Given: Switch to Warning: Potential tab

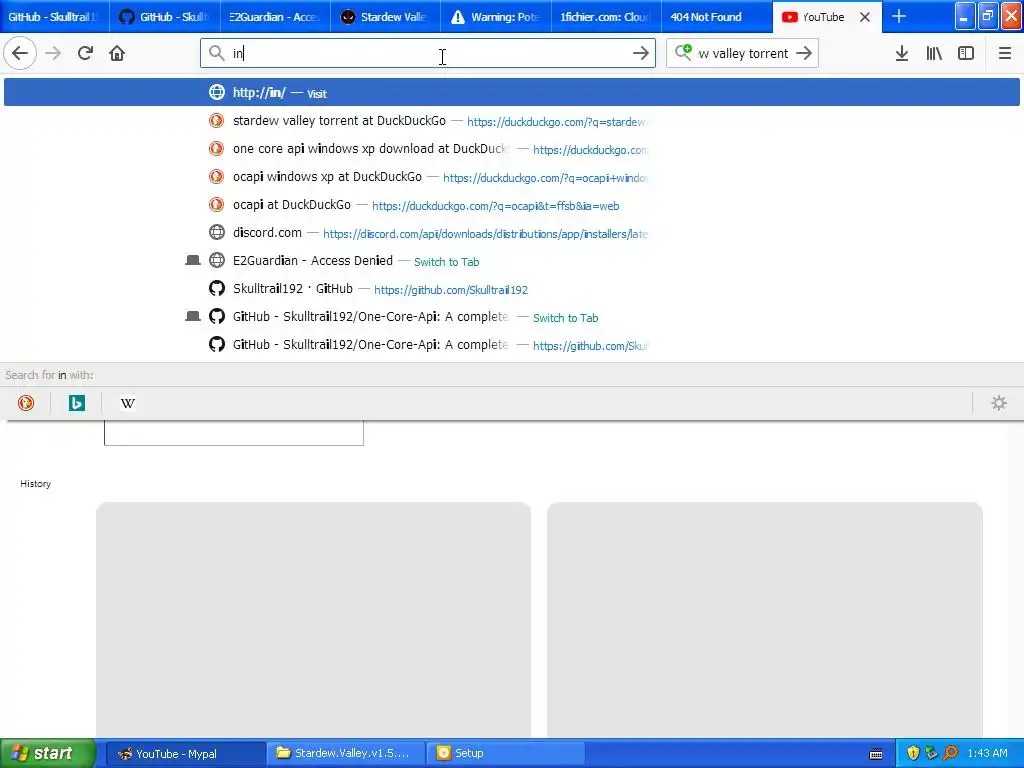Looking at the screenshot, I should (x=496, y=17).
